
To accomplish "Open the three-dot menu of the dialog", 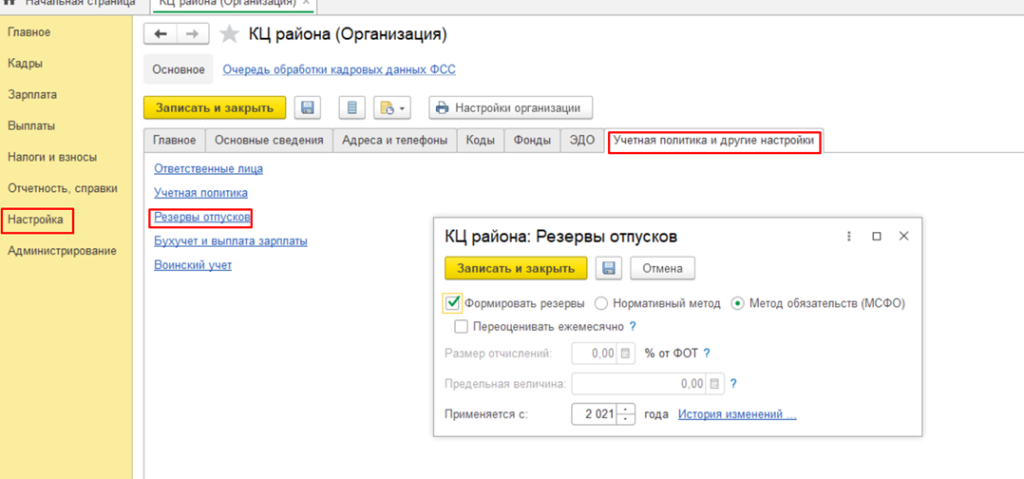I will point(849,237).
